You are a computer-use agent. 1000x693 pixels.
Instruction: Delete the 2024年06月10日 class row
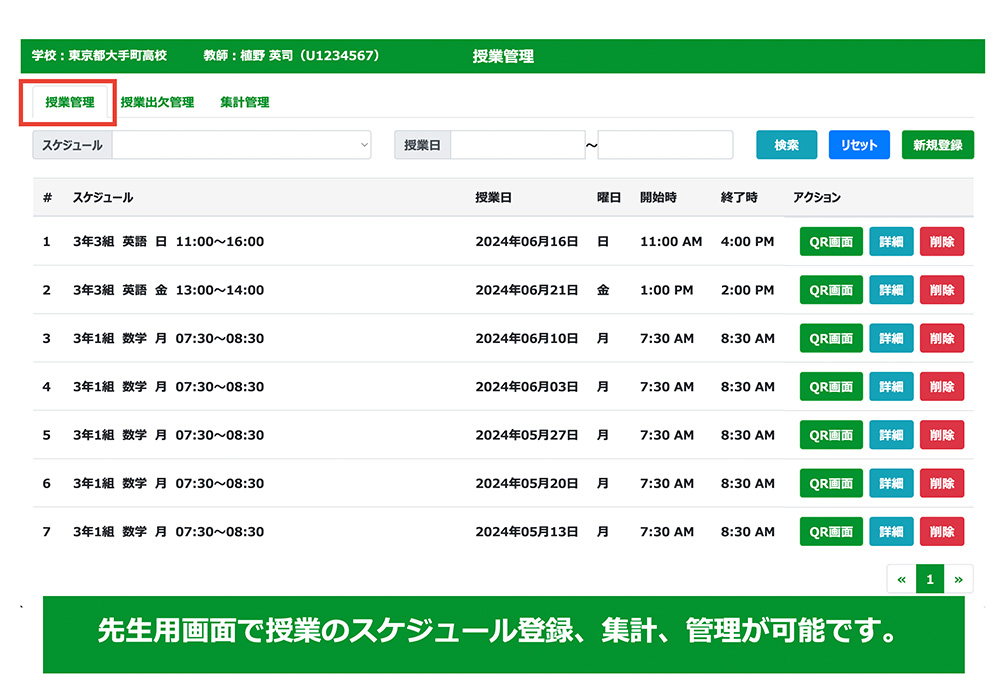(x=941, y=338)
